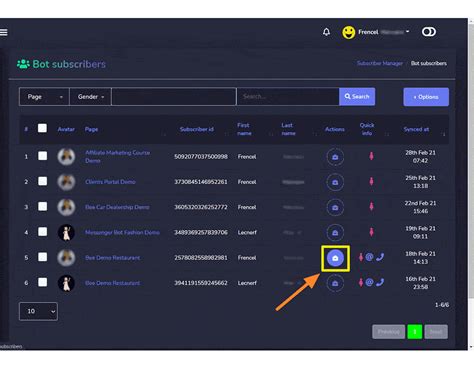Sort by the Subscriber id column header
The image size is (474, 369).
click(x=197, y=129)
